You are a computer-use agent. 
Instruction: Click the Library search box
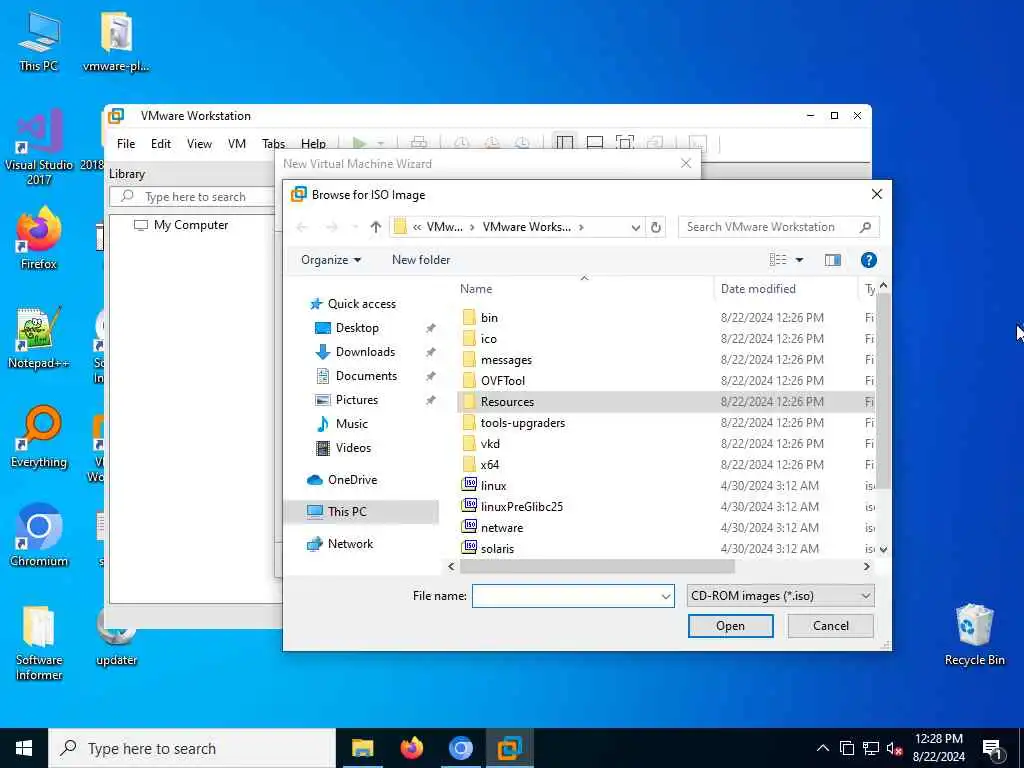click(193, 197)
